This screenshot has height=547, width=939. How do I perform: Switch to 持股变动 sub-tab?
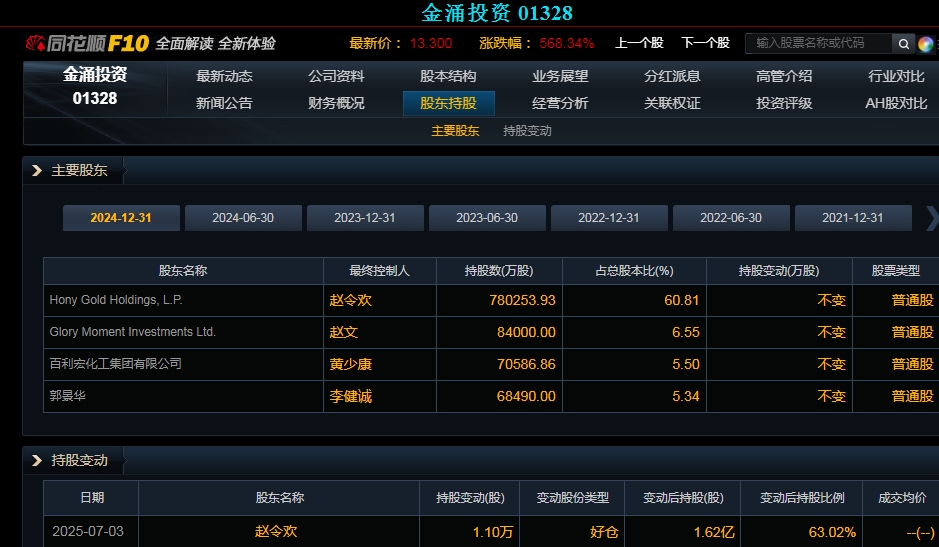pyautogui.click(x=527, y=131)
